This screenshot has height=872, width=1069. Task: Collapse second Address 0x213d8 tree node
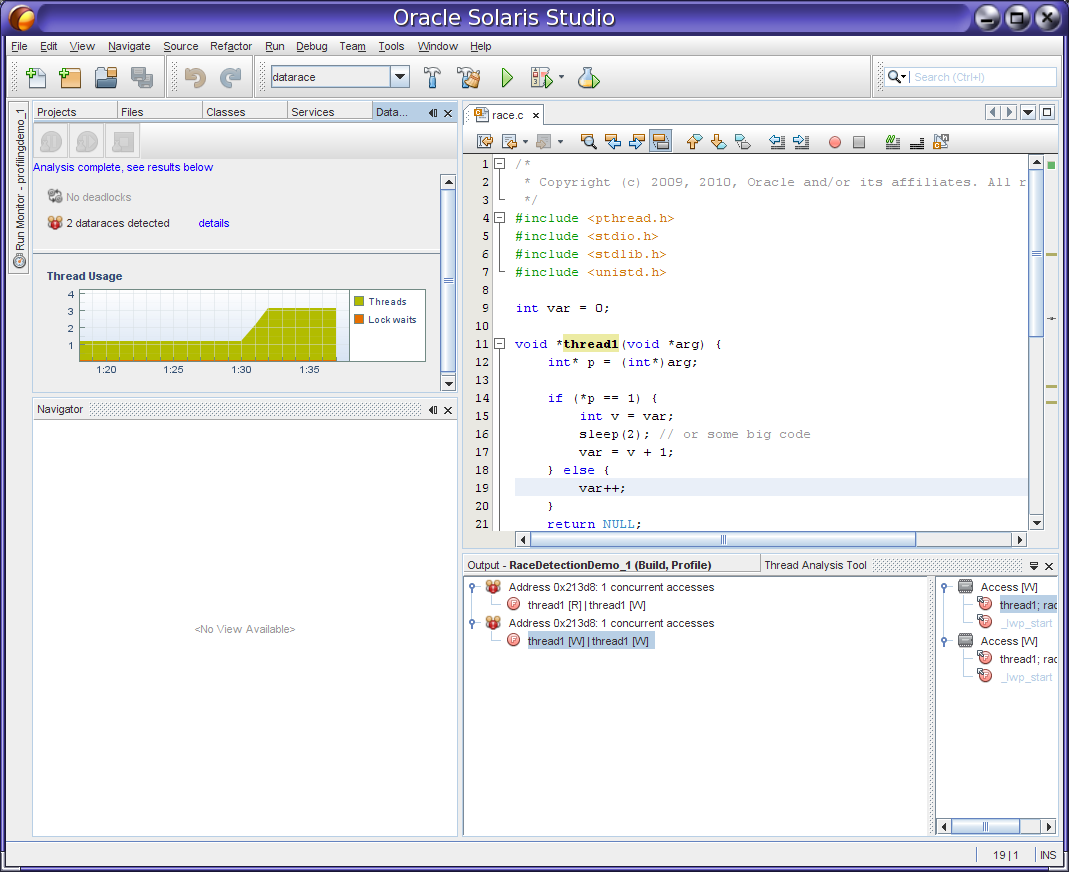(x=472, y=623)
